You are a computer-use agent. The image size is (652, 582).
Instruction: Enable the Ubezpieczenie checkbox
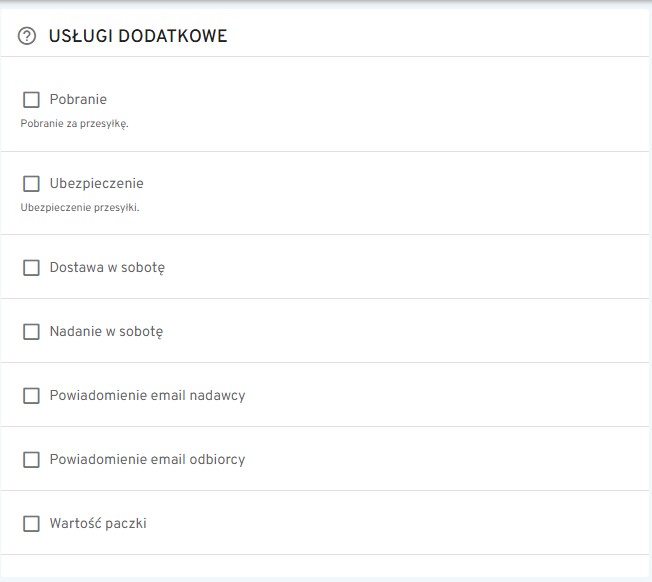tap(31, 184)
